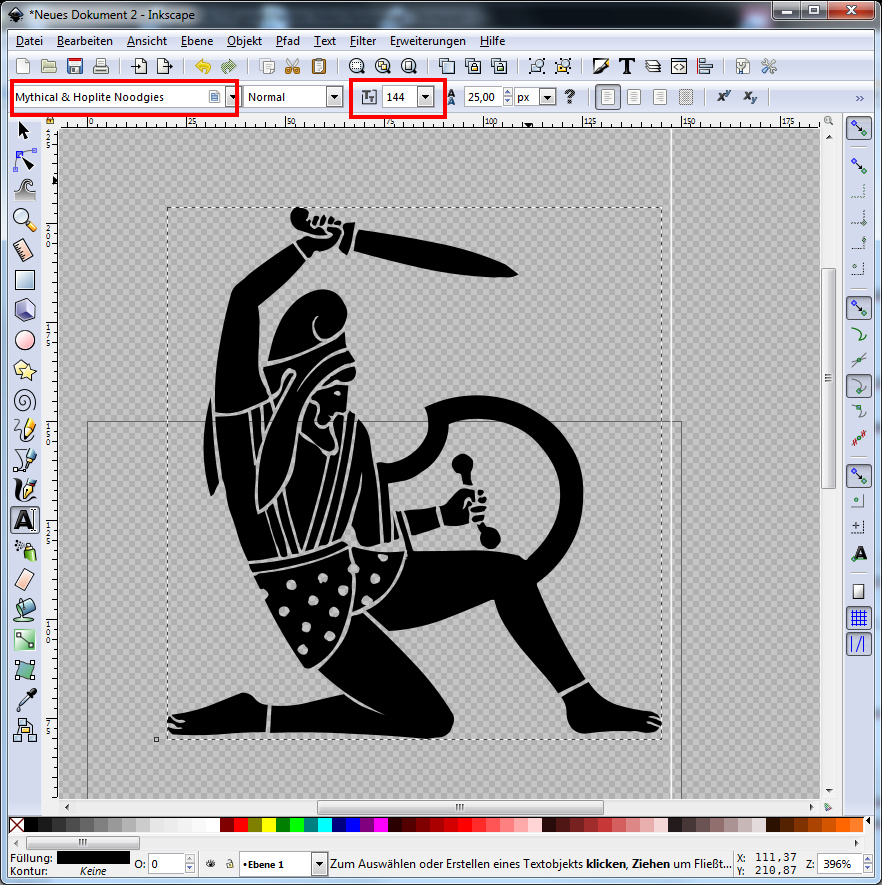This screenshot has width=882, height=885.
Task: Select the Zoom magnifier tool
Action: pyautogui.click(x=25, y=221)
